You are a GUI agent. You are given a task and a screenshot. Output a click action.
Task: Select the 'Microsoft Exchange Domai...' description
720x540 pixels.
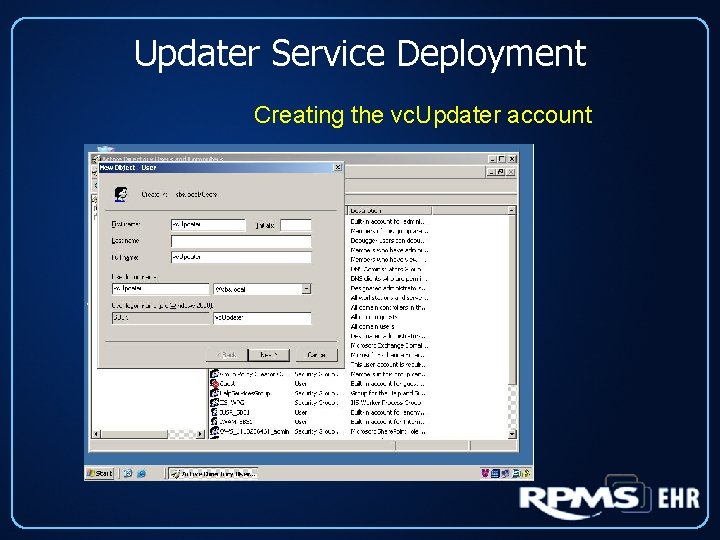(389, 345)
